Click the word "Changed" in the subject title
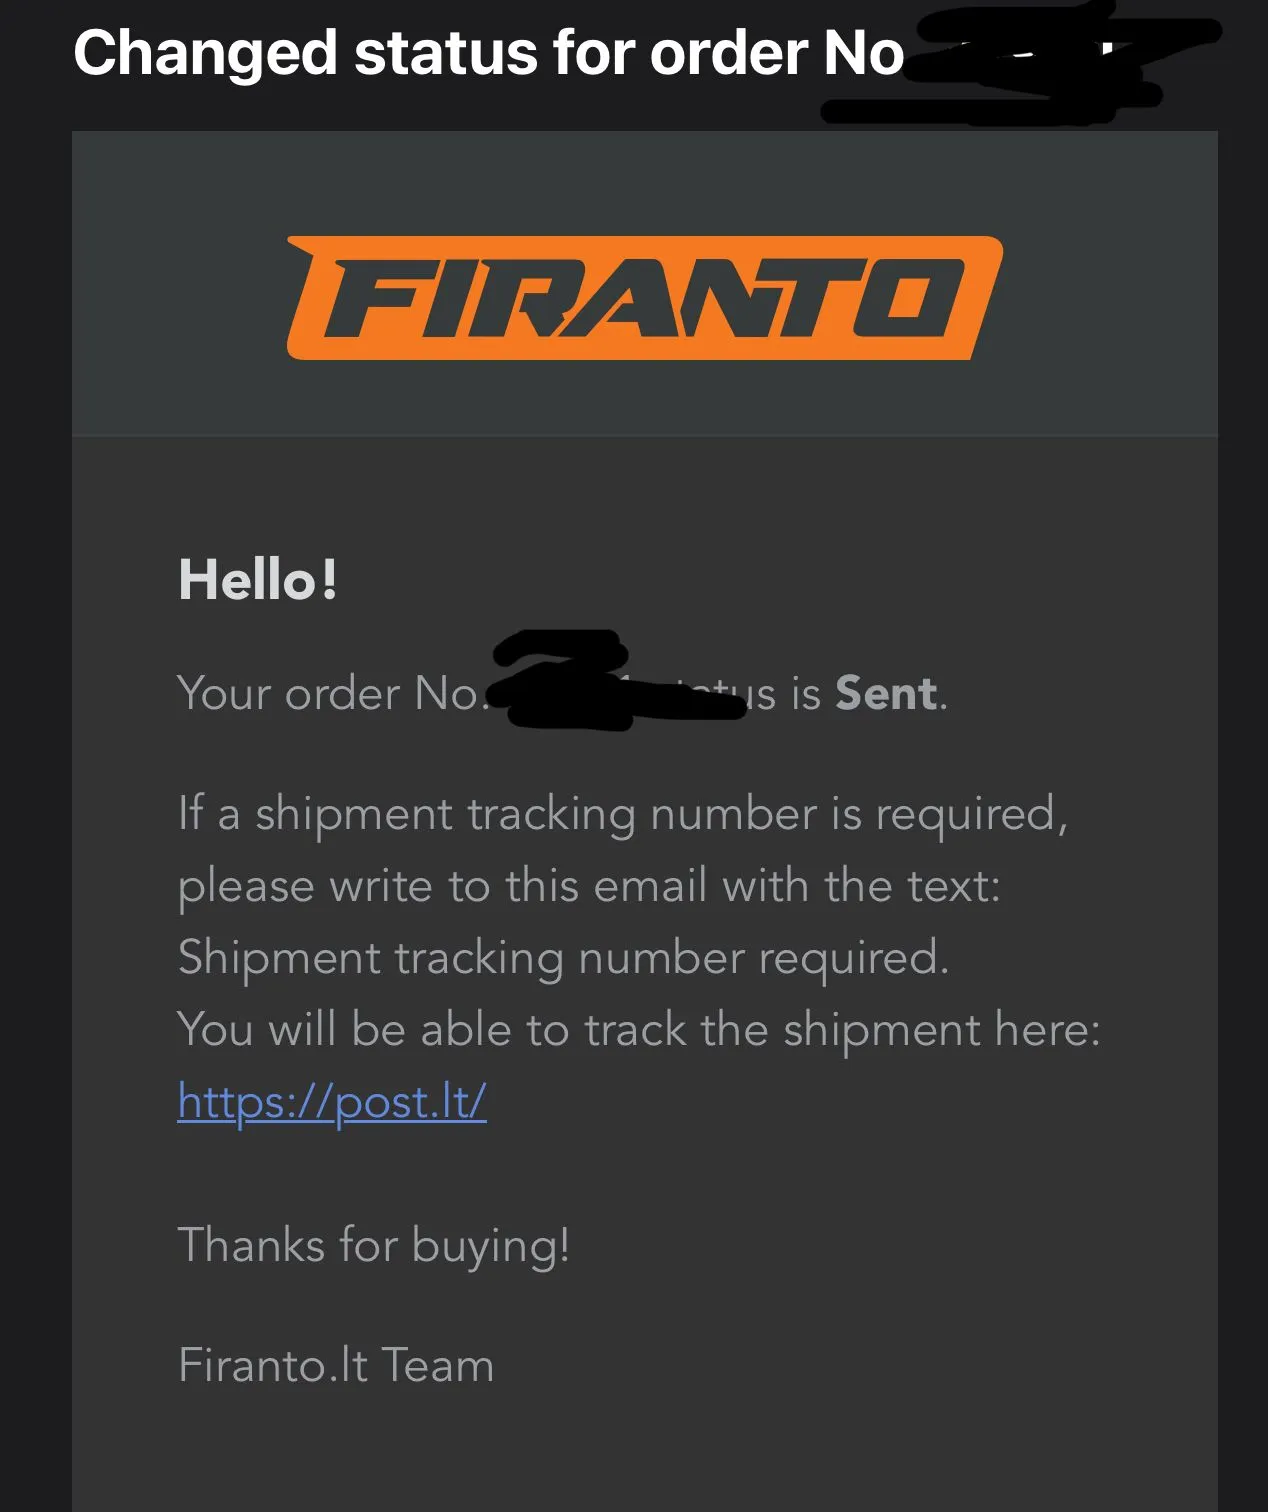Screen dimensions: 1268x1512 pyautogui.click(x=205, y=53)
